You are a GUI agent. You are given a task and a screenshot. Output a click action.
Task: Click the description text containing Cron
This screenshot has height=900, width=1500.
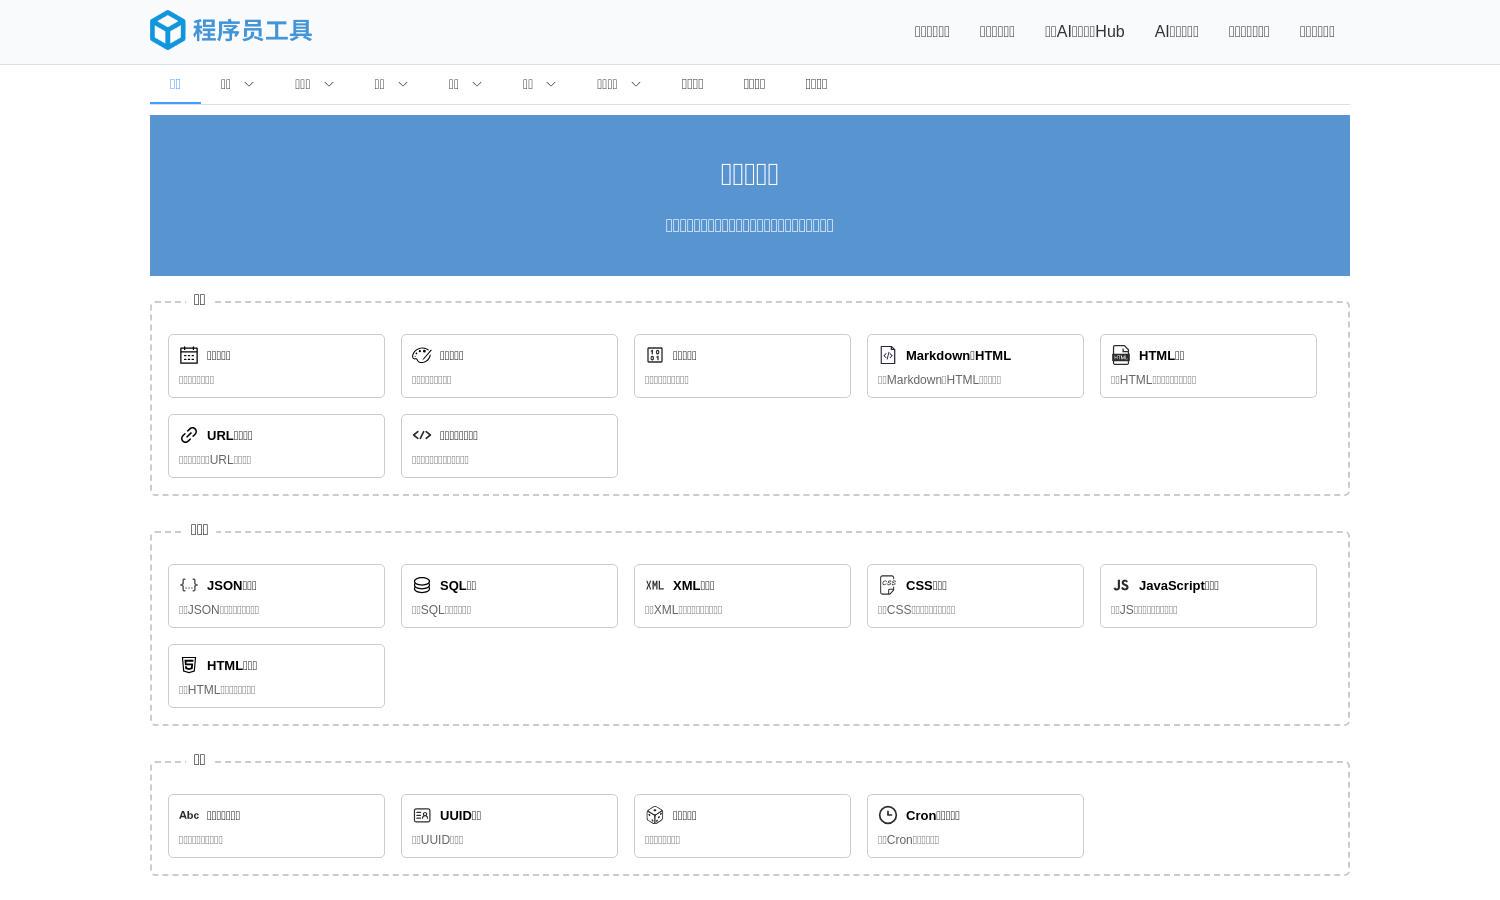[x=908, y=840]
